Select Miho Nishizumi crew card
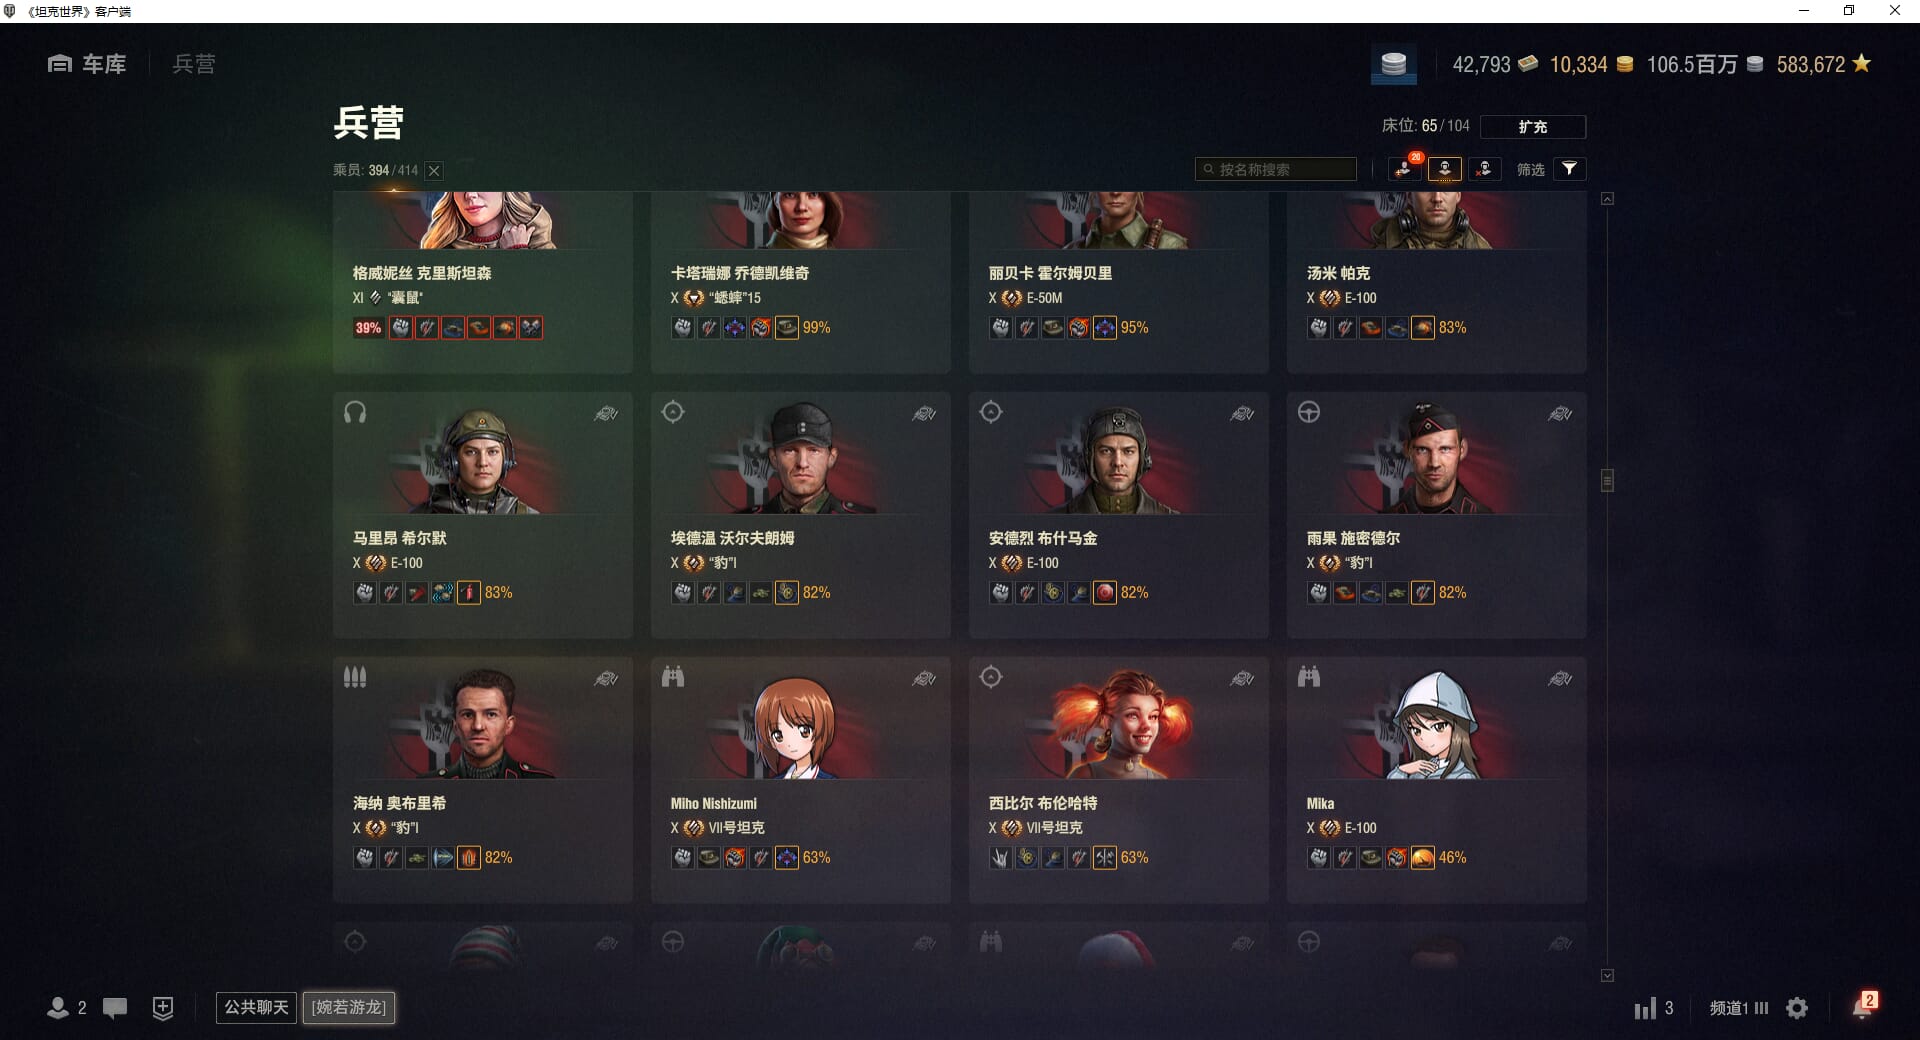1920x1040 pixels. (801, 780)
